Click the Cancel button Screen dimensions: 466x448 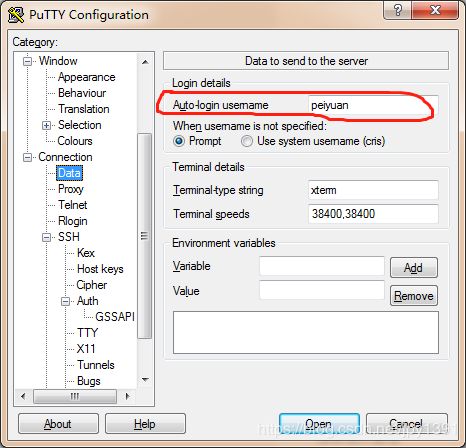point(406,424)
